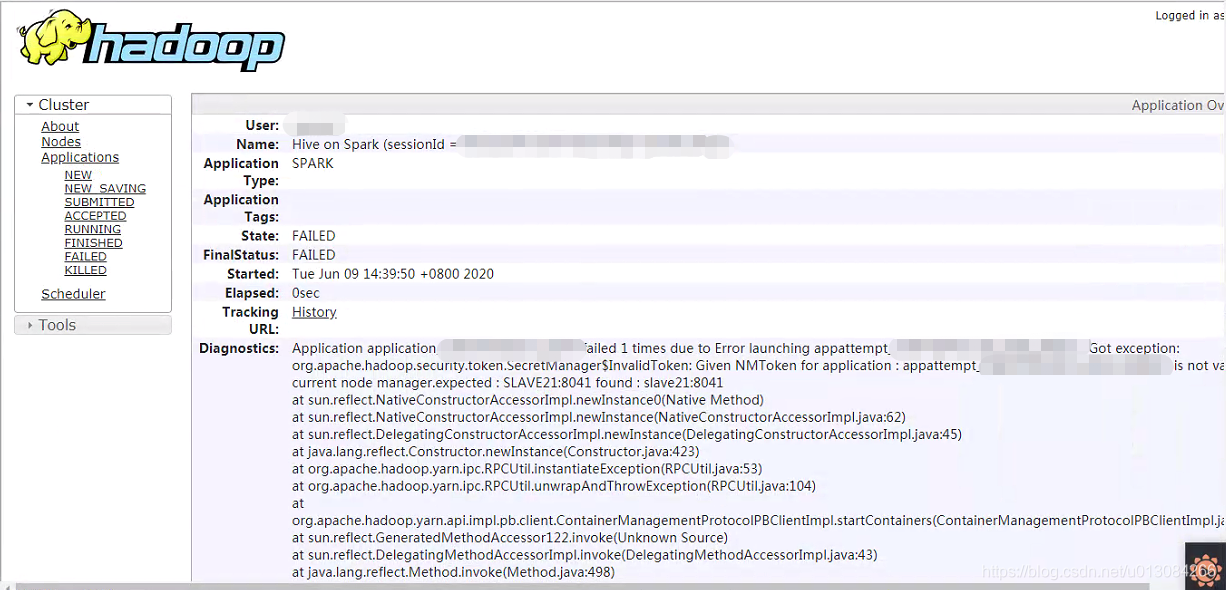
Task: Select the 'Hive on Spark' name text
Action: tap(335, 144)
